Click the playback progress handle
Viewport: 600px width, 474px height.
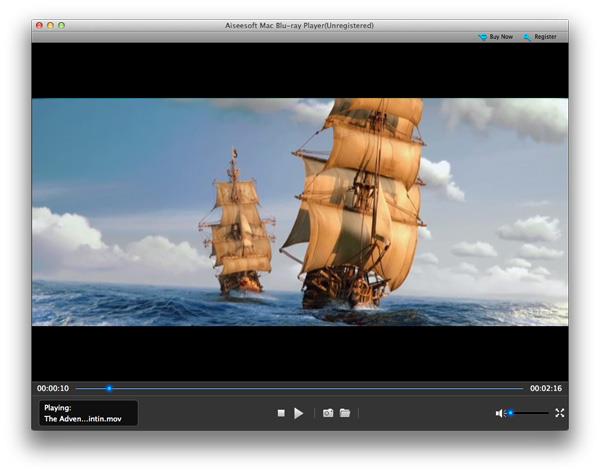tap(109, 388)
